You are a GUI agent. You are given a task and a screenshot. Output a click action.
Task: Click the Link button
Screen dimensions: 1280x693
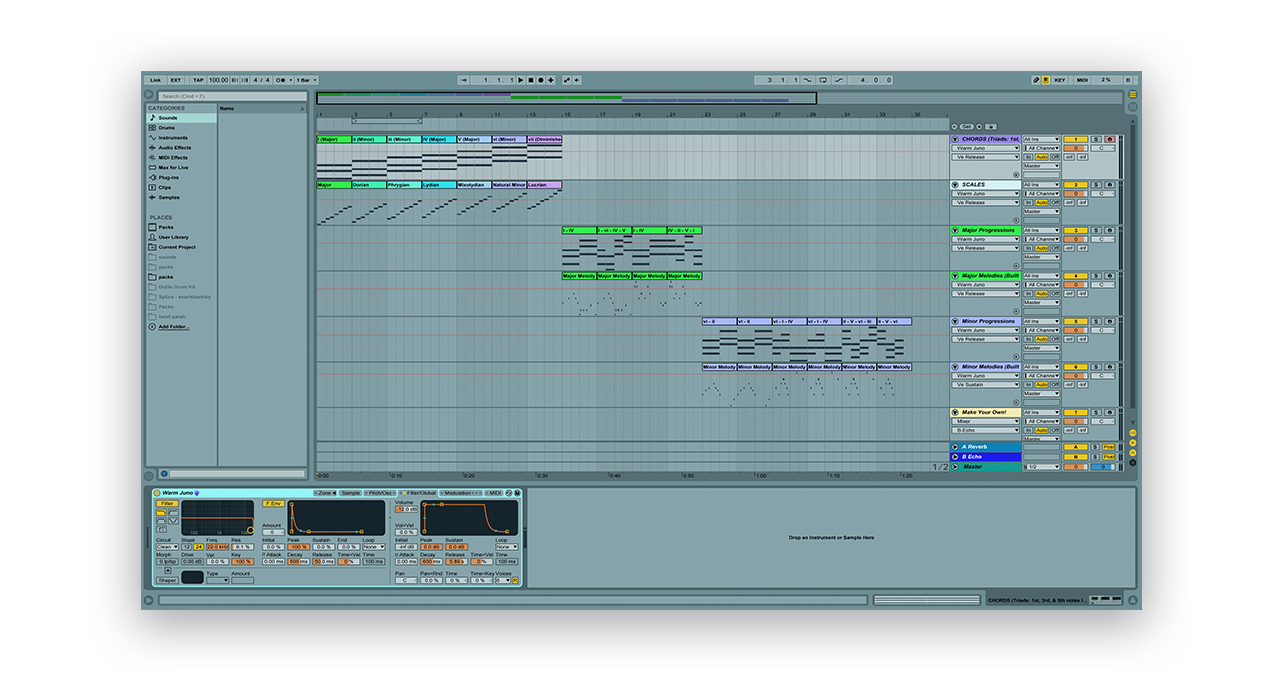[x=155, y=80]
